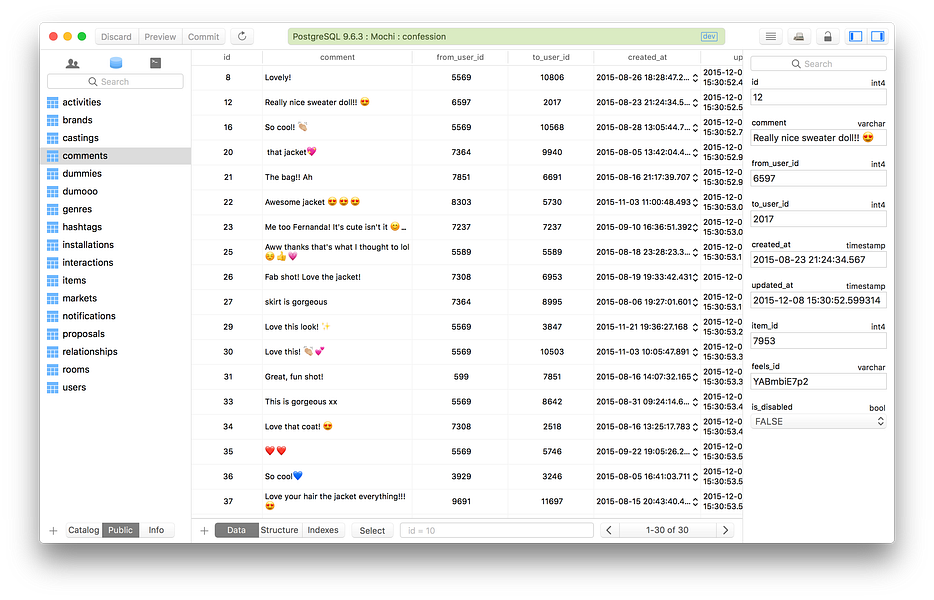Select the castings table
934x600 pixels.
click(x=116, y=138)
